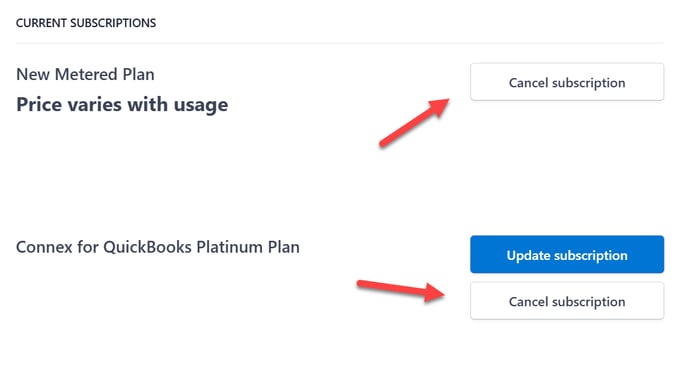
Task: Click the blue Update subscription button
Action: click(x=567, y=255)
